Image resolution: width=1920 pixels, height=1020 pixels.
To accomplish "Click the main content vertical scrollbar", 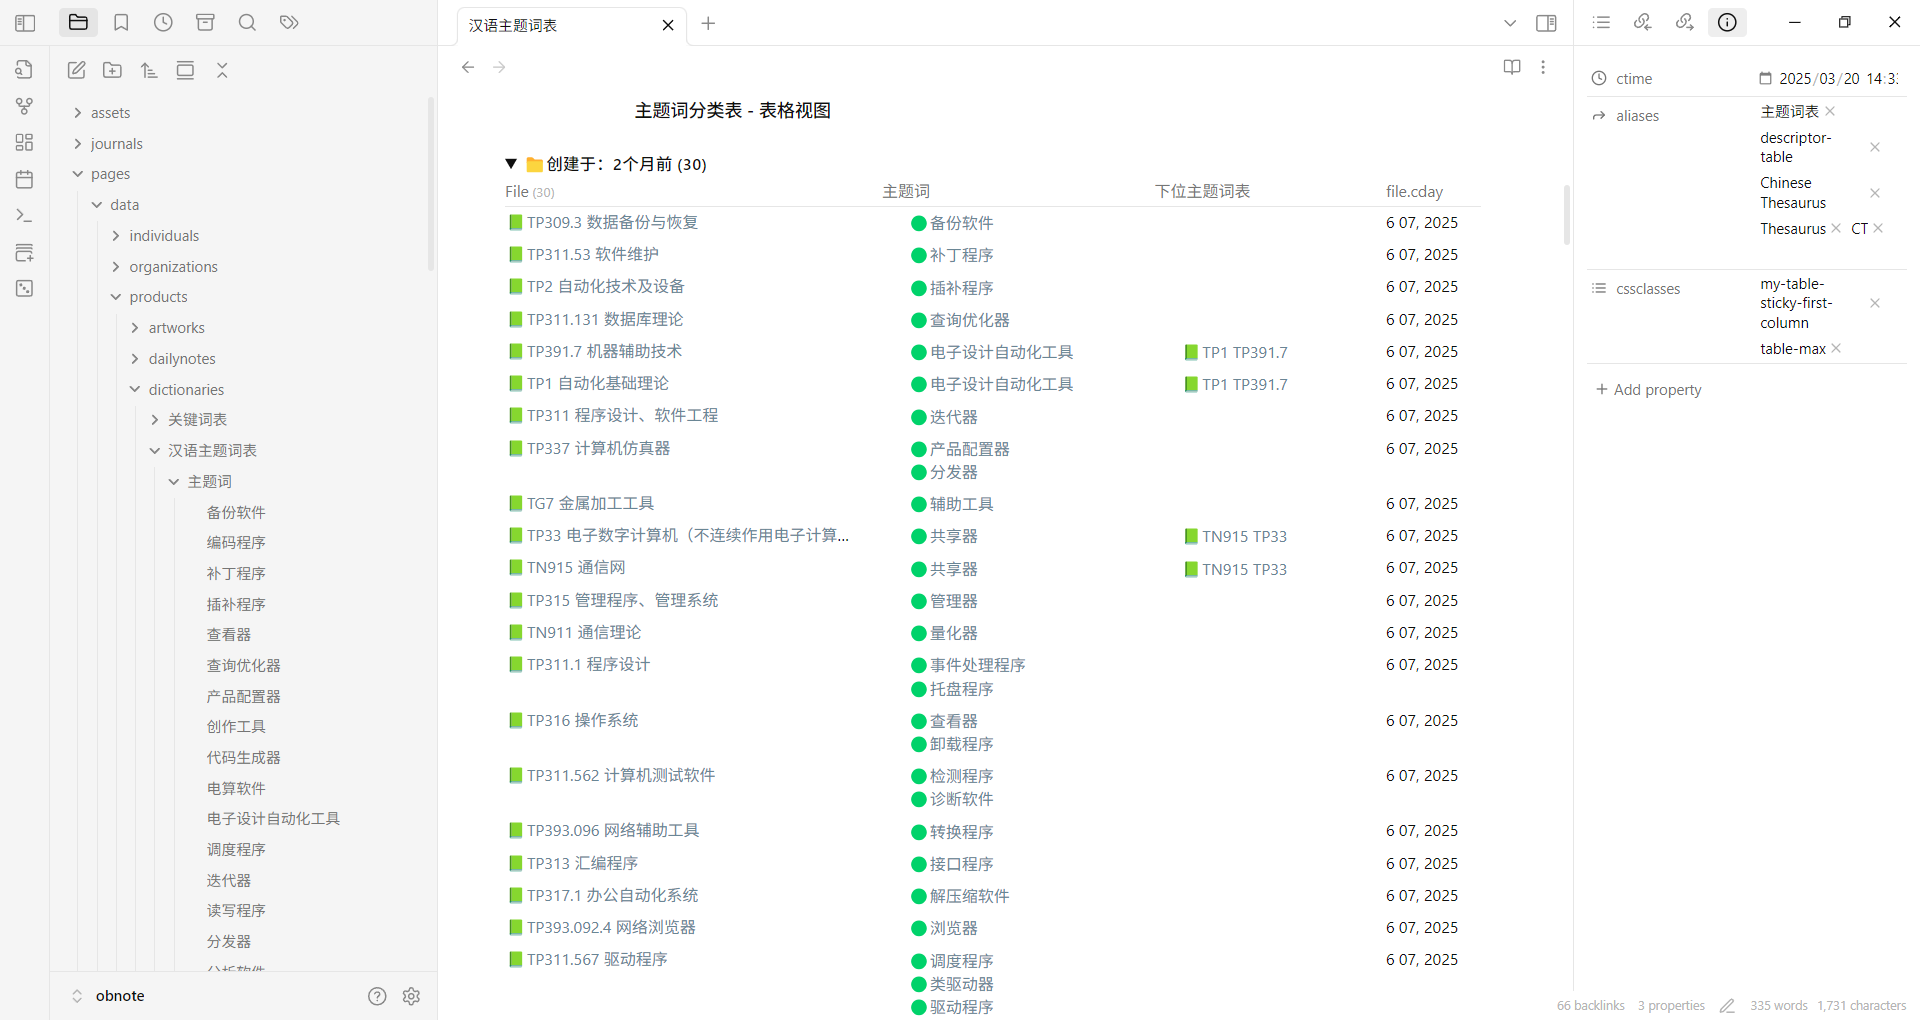I will (1566, 215).
